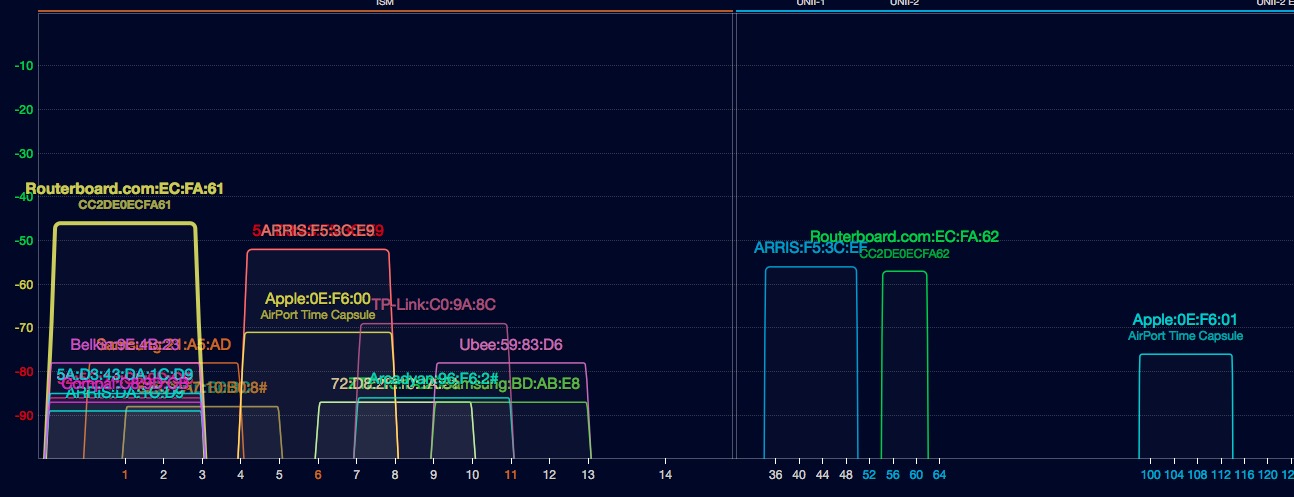
Task: Select the Ubee:59:83:D6 network label
Action: [x=511, y=345]
